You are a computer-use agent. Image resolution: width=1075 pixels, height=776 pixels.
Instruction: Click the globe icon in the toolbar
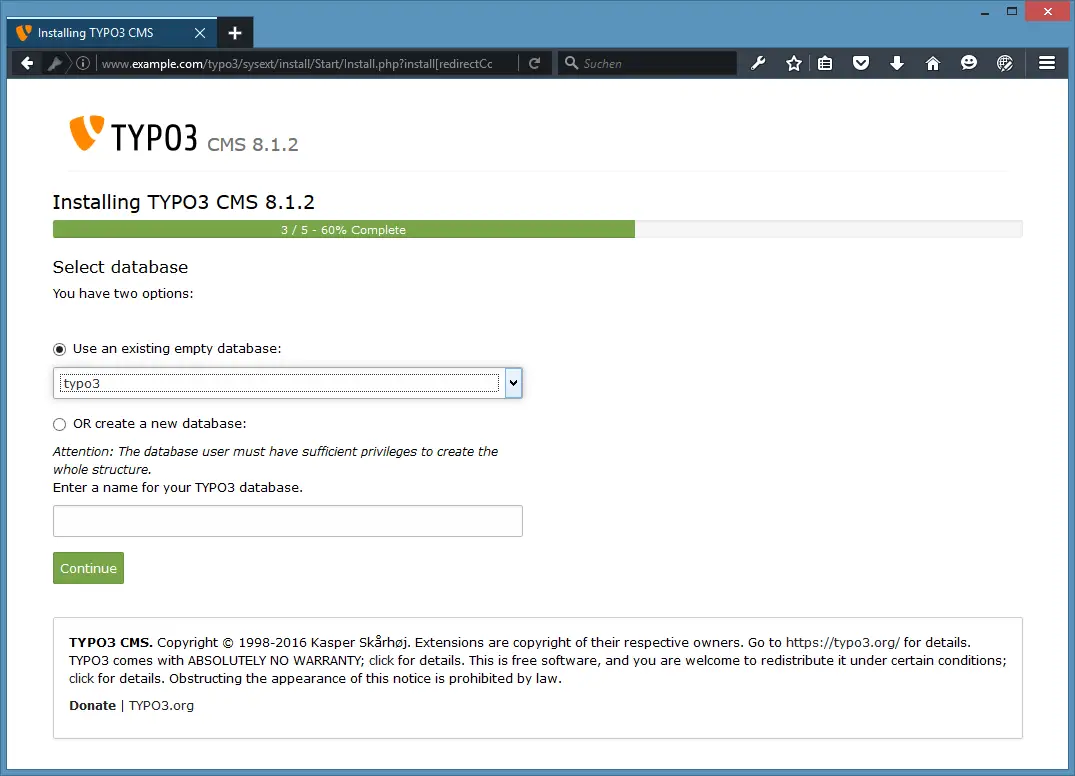[1005, 64]
